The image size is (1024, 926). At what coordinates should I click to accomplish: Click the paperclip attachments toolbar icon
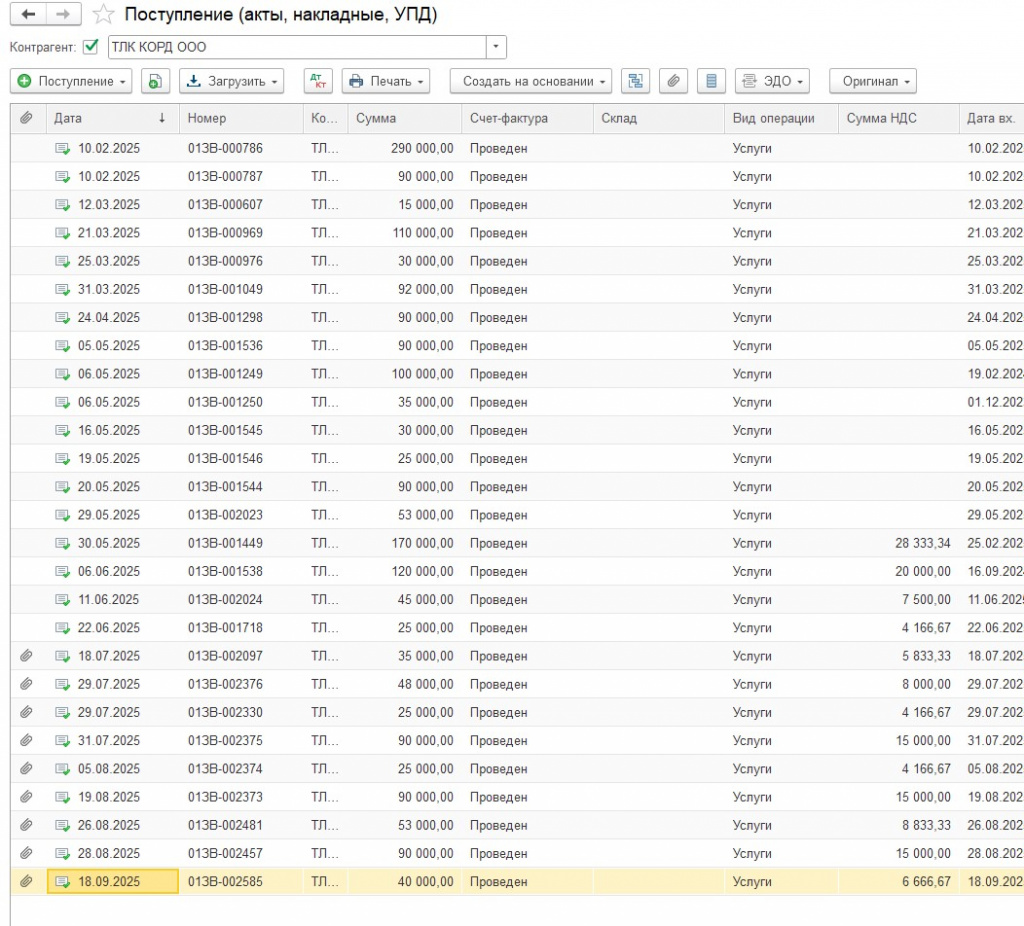point(673,81)
